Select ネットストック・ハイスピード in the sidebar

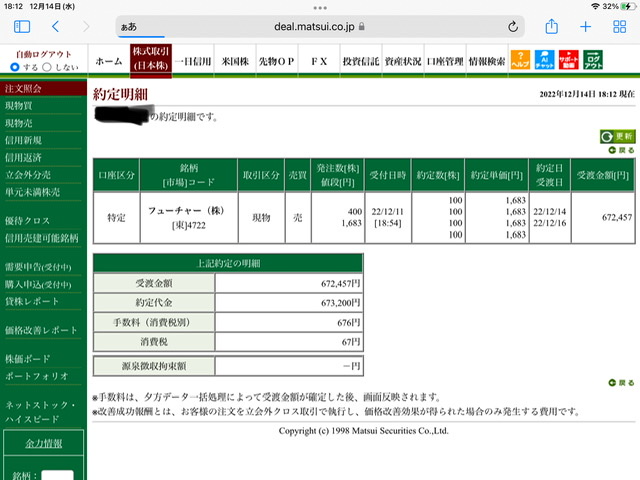point(40,412)
